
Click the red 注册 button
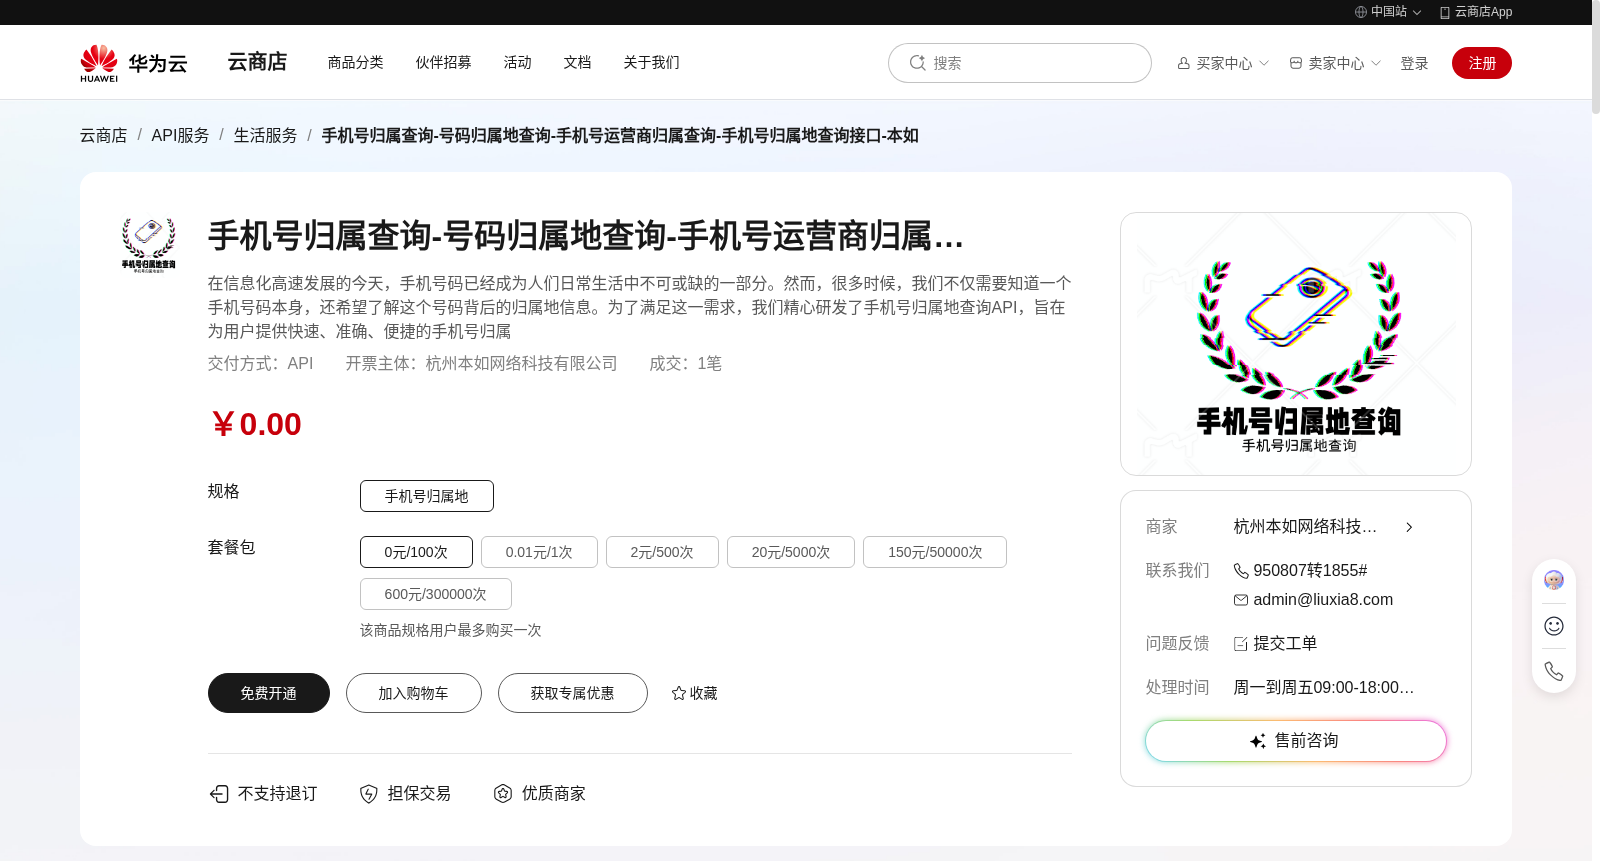click(x=1482, y=63)
